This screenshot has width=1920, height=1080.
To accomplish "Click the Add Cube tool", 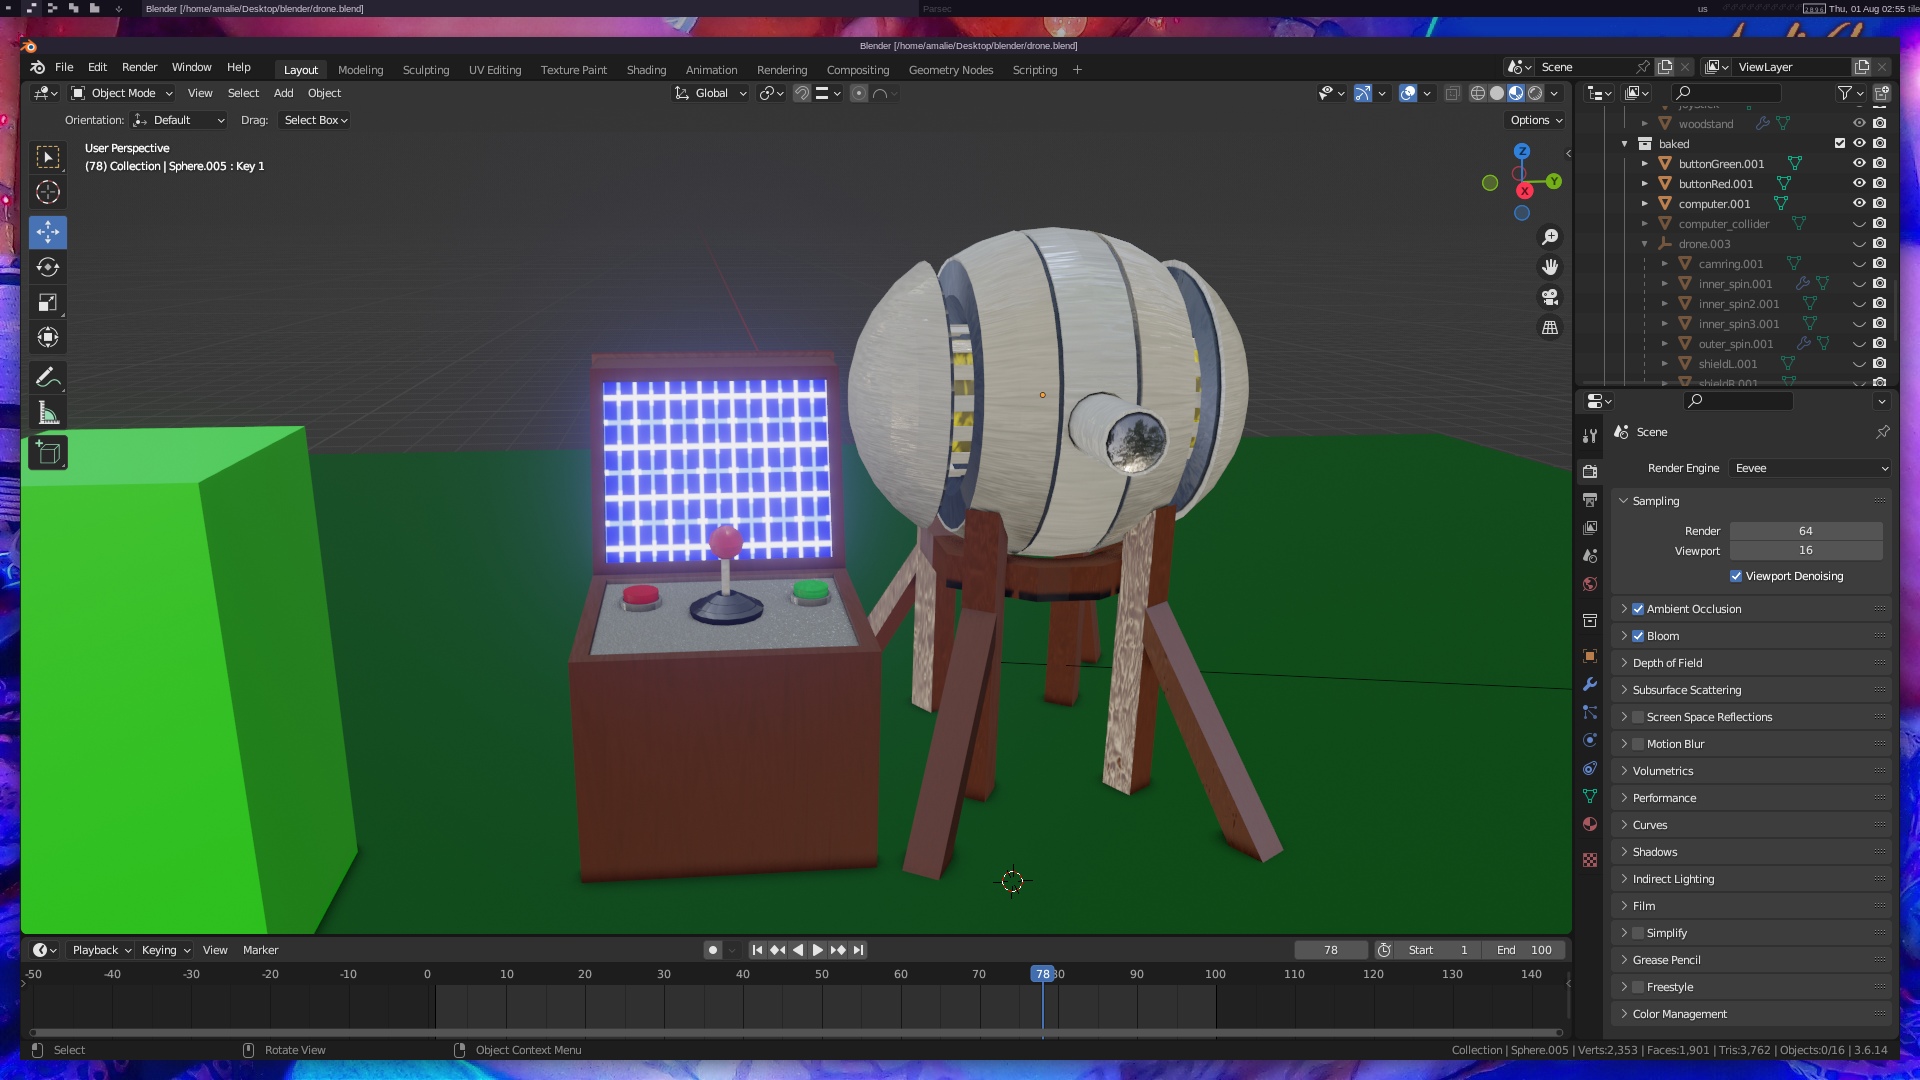I will point(47,453).
